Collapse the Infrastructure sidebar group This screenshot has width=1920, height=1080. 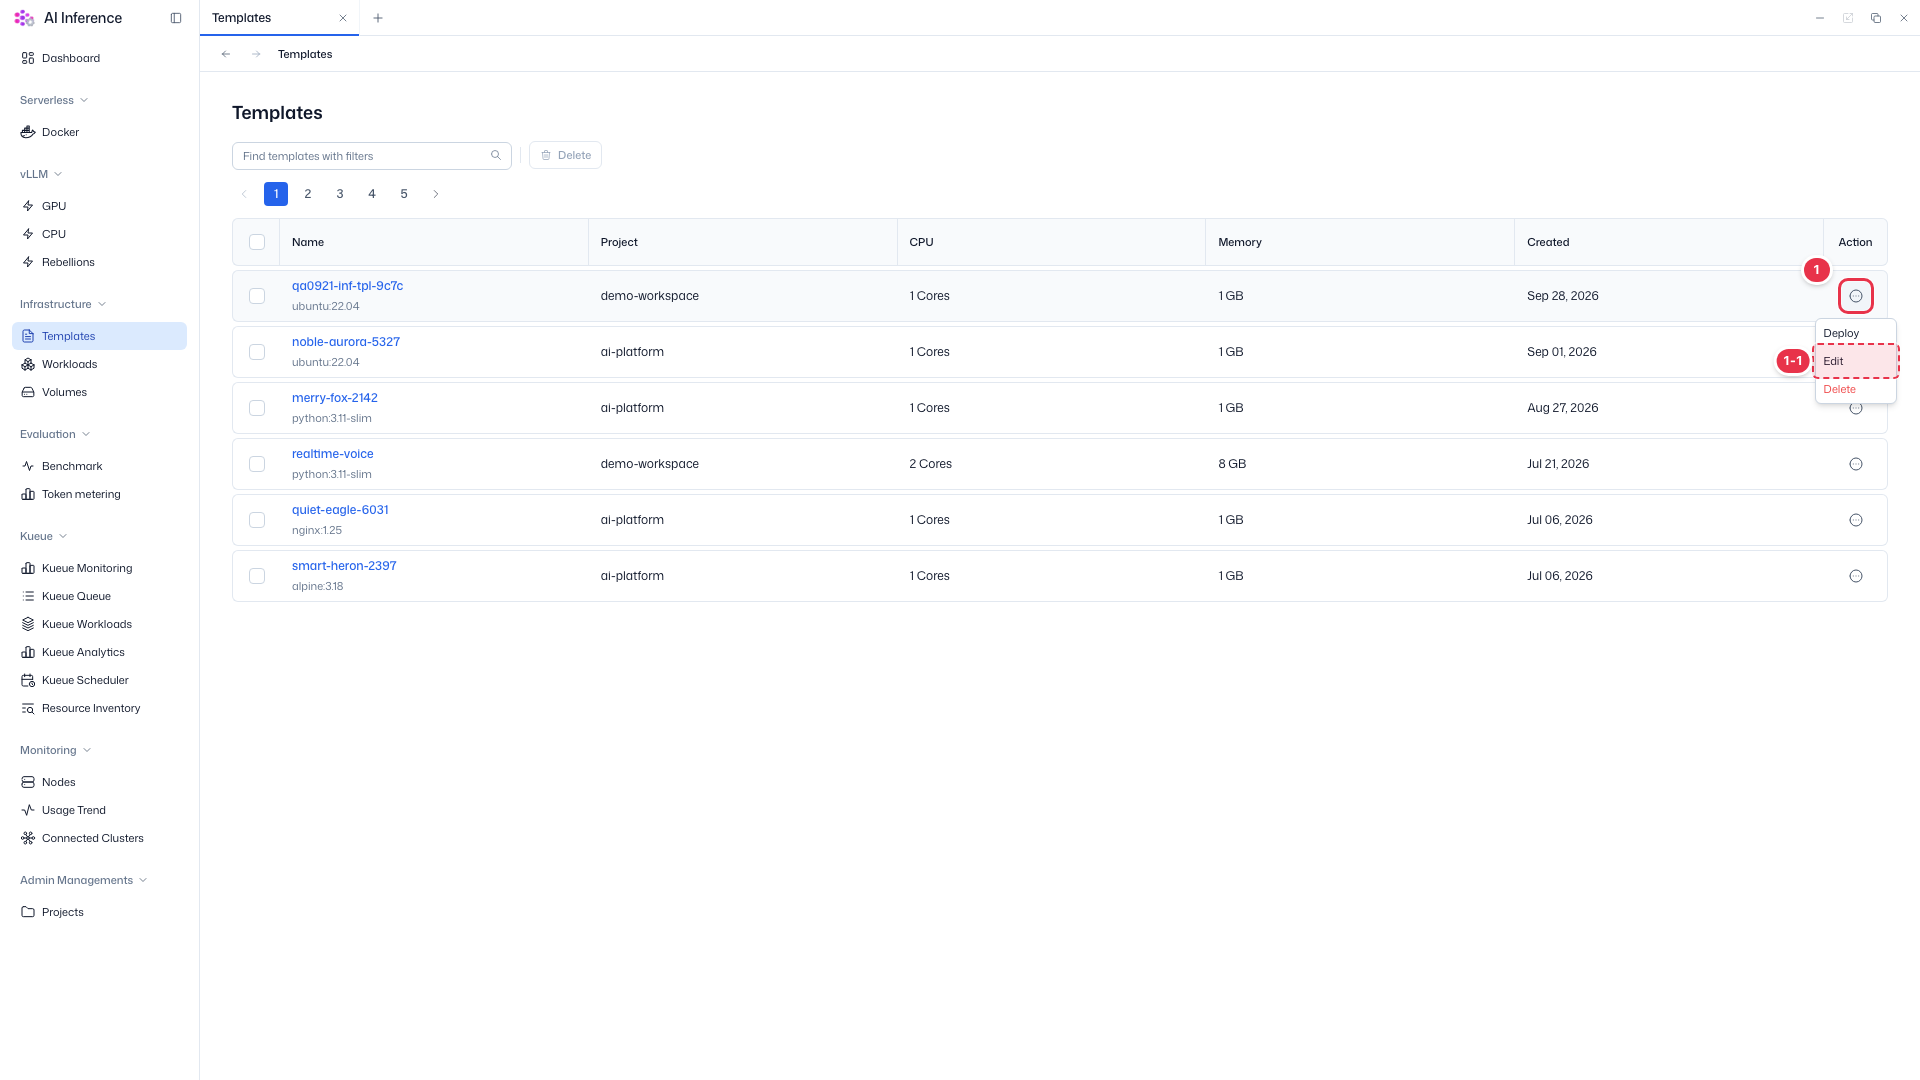click(x=63, y=304)
